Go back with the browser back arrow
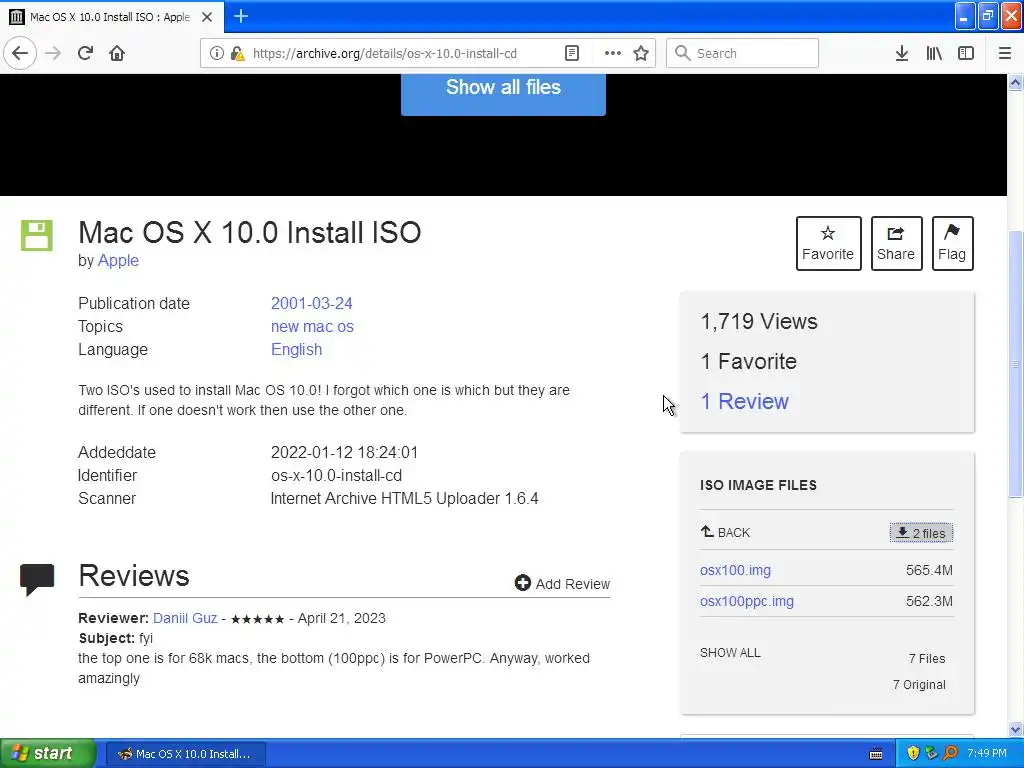Viewport: 1024px width, 768px height. pyautogui.click(x=20, y=53)
